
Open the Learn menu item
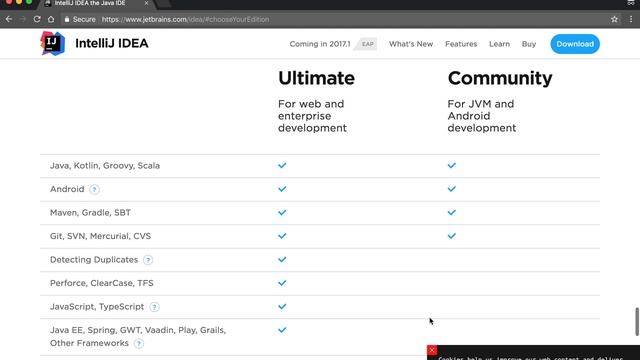pyautogui.click(x=500, y=44)
